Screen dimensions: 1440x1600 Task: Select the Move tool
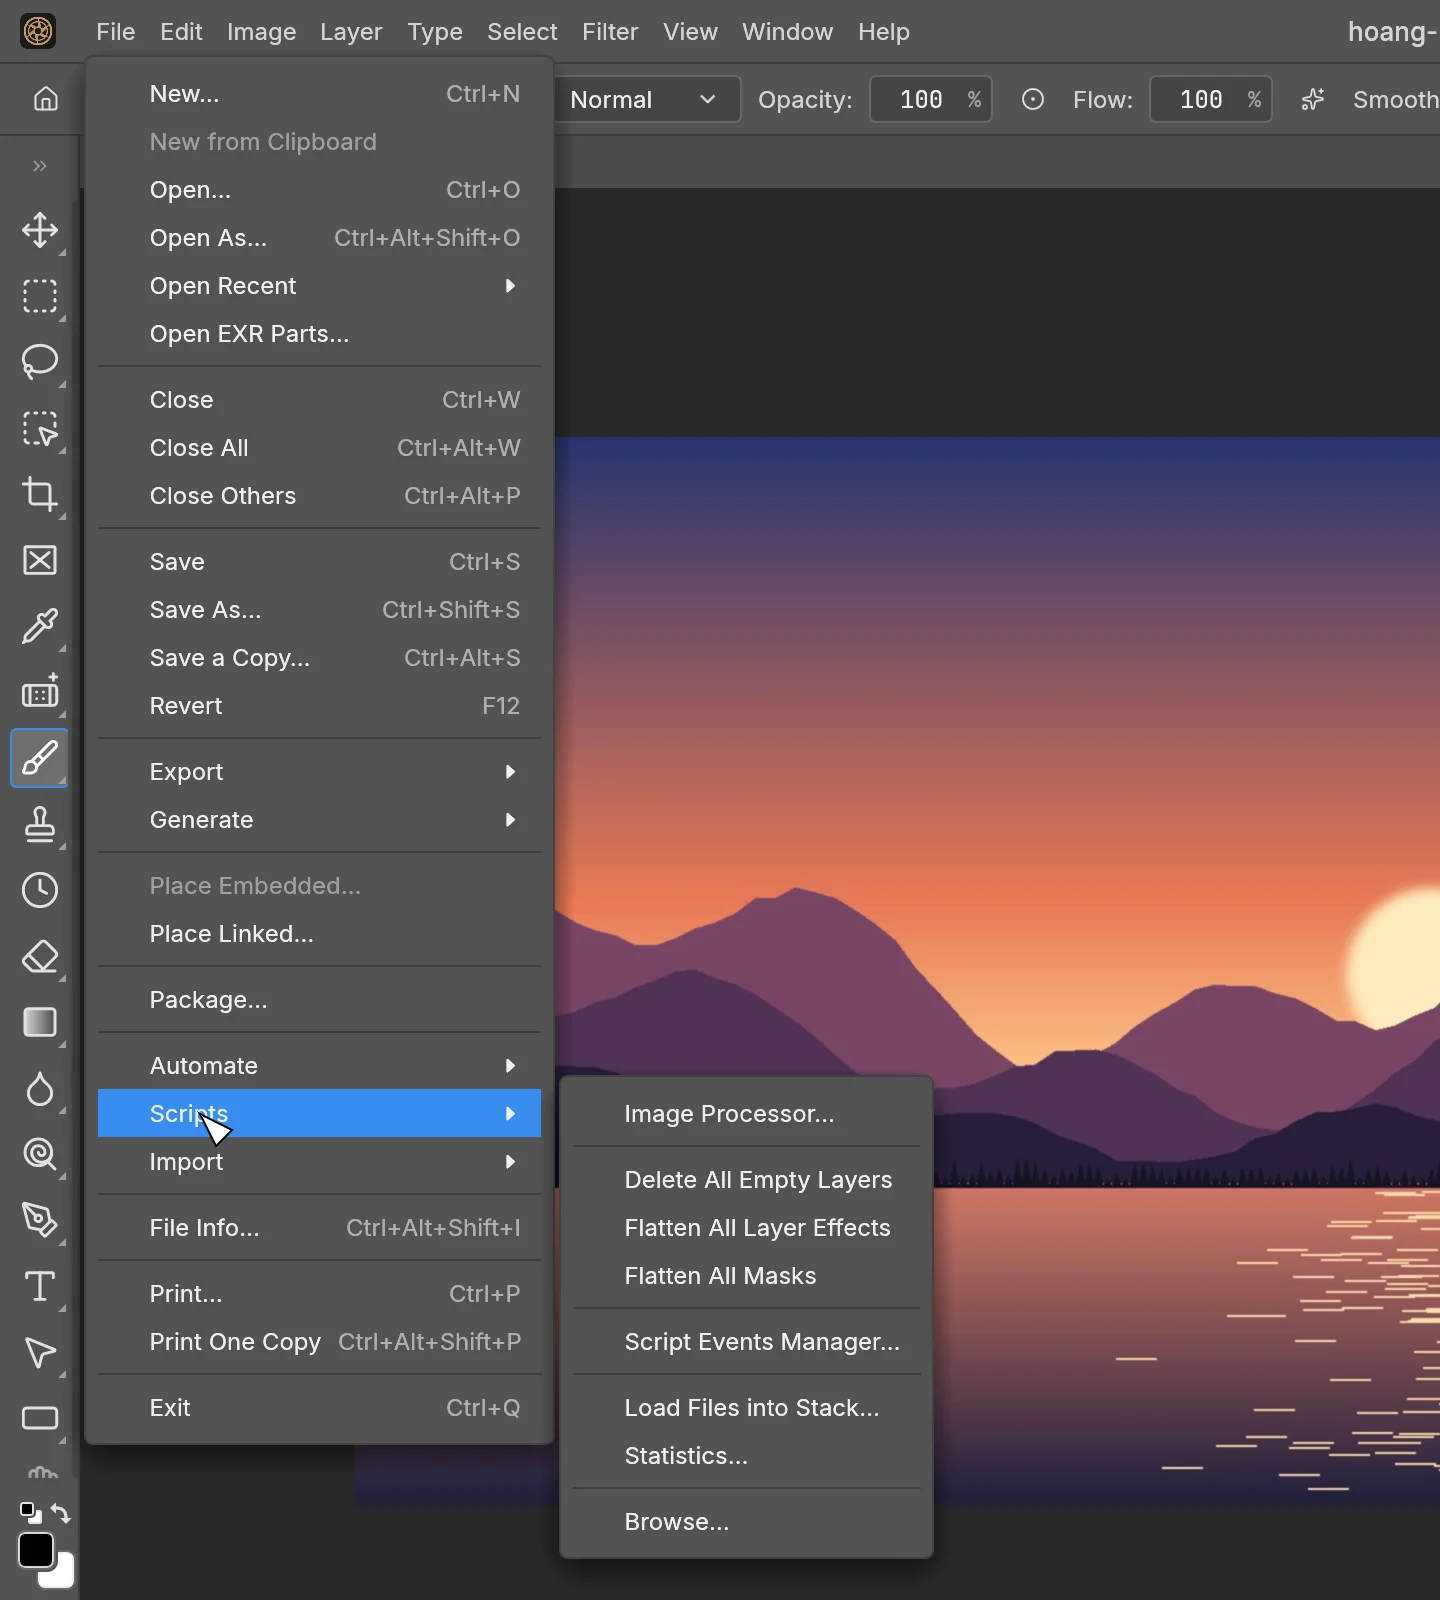click(x=40, y=230)
